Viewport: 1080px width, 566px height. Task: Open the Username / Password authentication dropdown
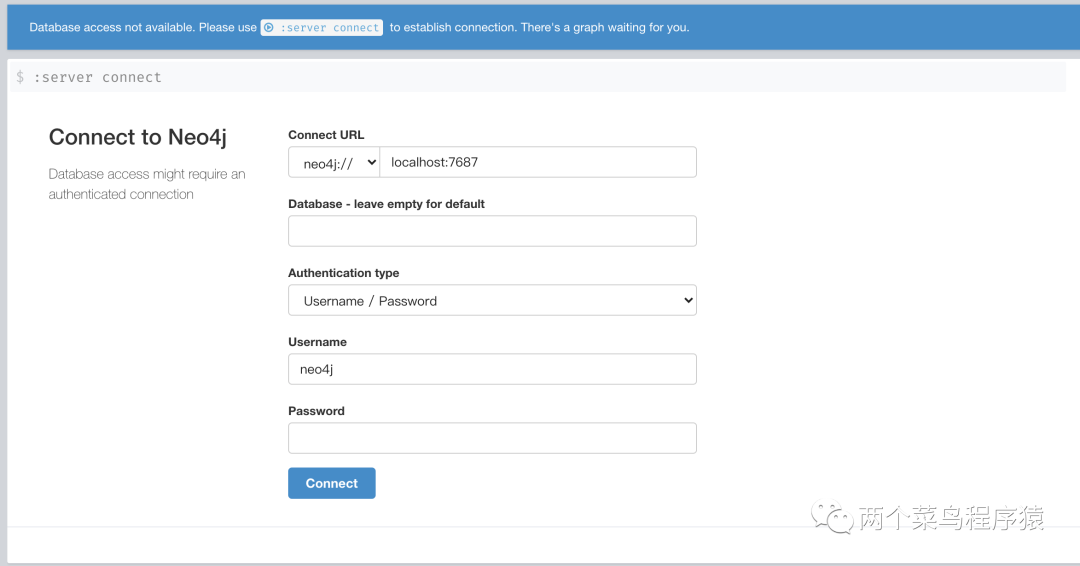tap(492, 300)
